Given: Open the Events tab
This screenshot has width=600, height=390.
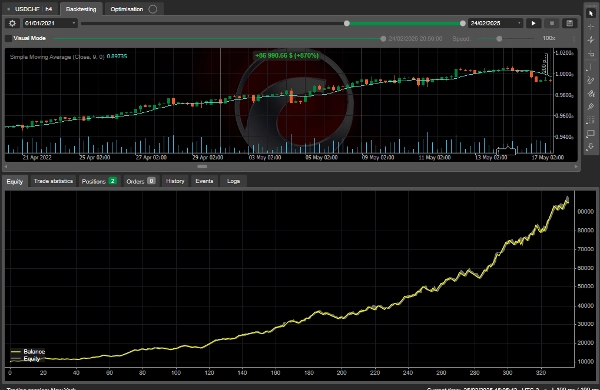Looking at the screenshot, I should 204,181.
